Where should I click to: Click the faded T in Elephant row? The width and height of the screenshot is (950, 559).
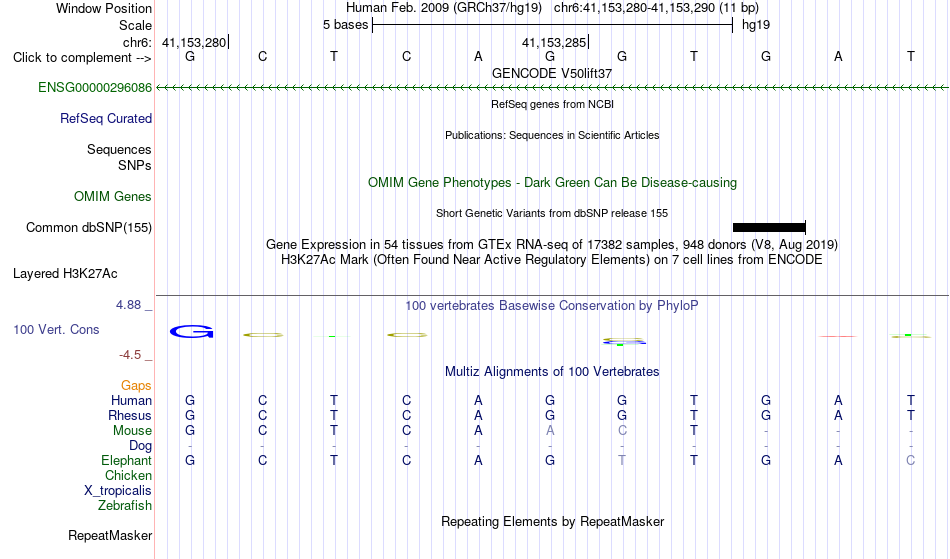pos(622,460)
